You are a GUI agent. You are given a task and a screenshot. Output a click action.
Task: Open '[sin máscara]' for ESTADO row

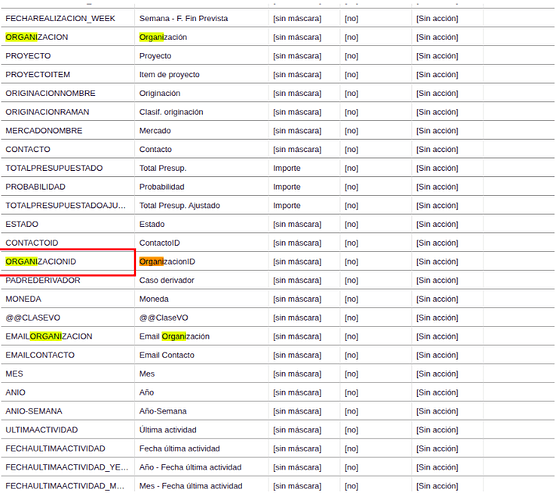click(x=297, y=225)
